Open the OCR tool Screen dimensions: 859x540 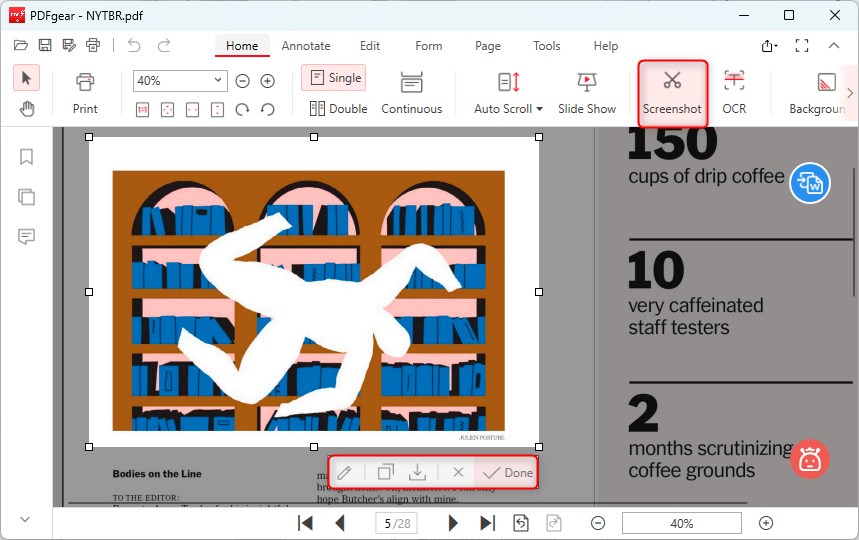pyautogui.click(x=734, y=92)
